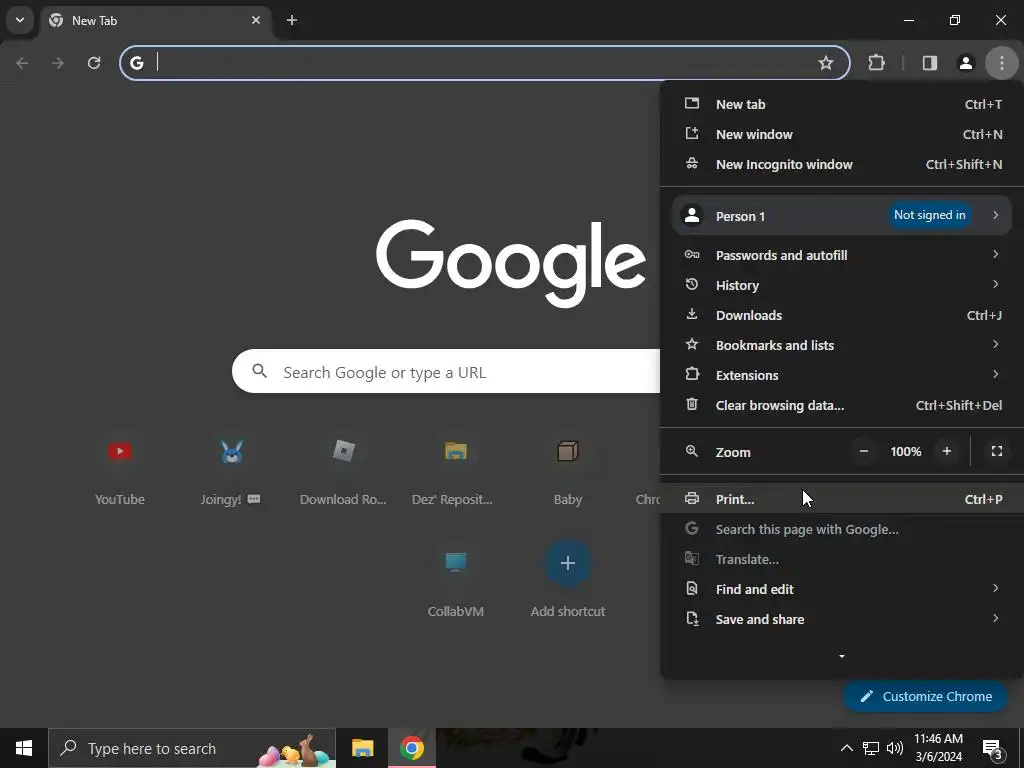Decrease zoom with minus button

tap(863, 451)
